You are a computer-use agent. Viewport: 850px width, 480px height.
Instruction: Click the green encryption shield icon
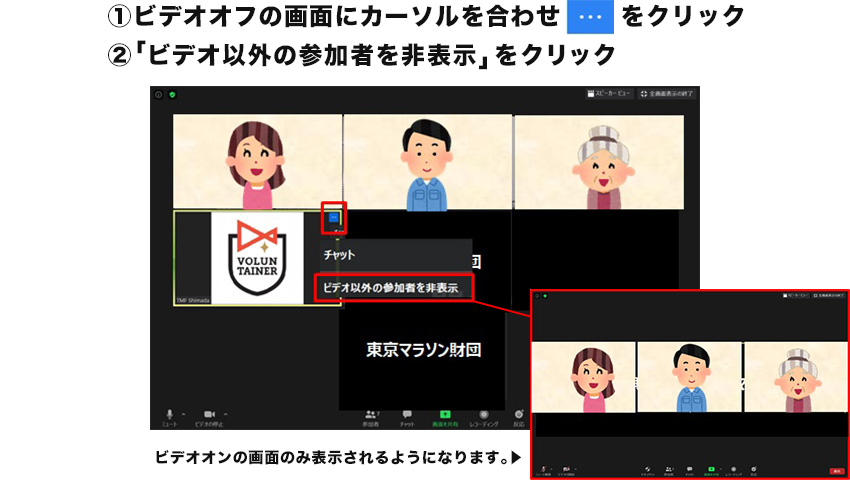[x=172, y=94]
